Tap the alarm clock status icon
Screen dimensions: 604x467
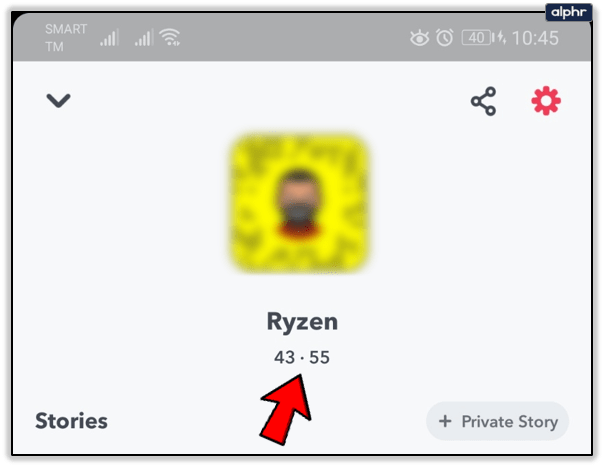445,38
